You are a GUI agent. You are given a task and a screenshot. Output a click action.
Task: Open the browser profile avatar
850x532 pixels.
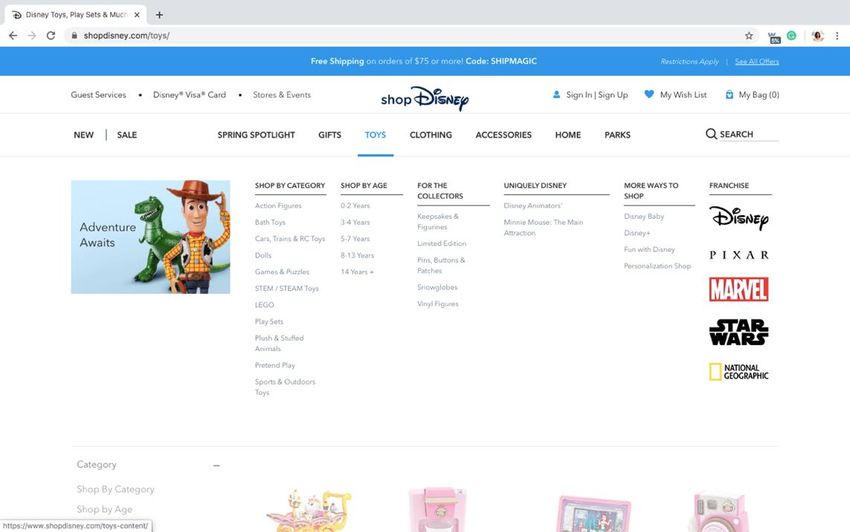click(817, 36)
